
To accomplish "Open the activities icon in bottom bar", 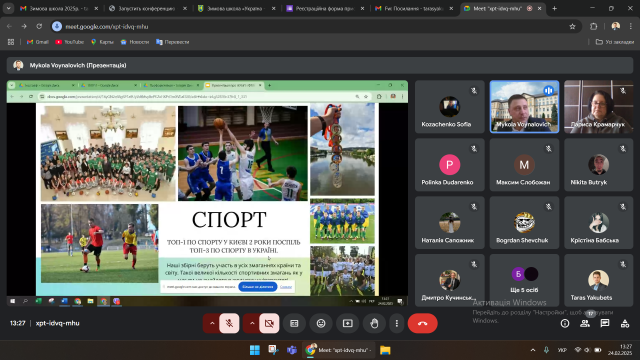I will 625,323.
